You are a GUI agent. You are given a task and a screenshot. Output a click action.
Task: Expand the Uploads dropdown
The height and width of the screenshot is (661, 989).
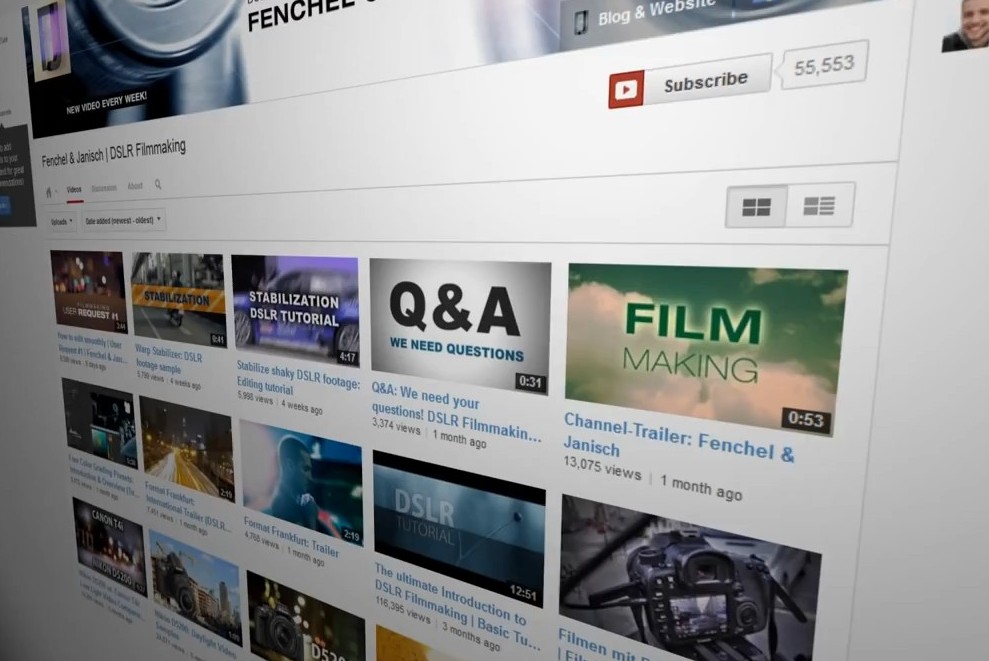[62, 222]
